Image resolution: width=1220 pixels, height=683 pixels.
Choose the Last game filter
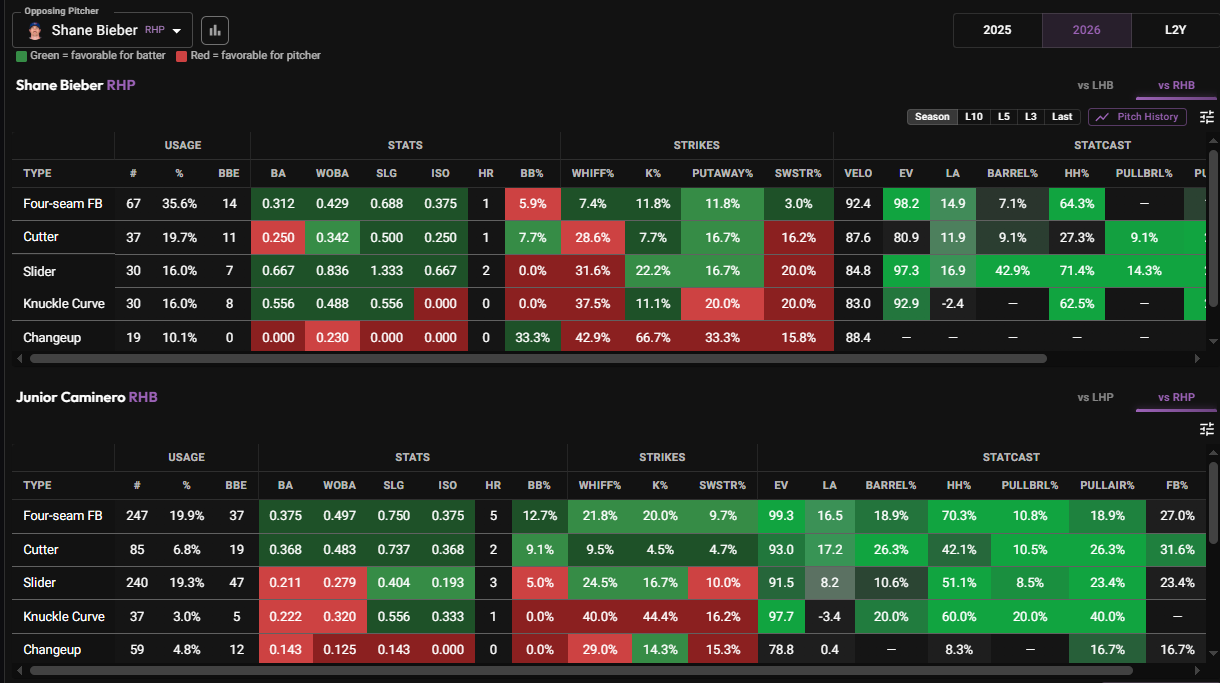point(1062,117)
